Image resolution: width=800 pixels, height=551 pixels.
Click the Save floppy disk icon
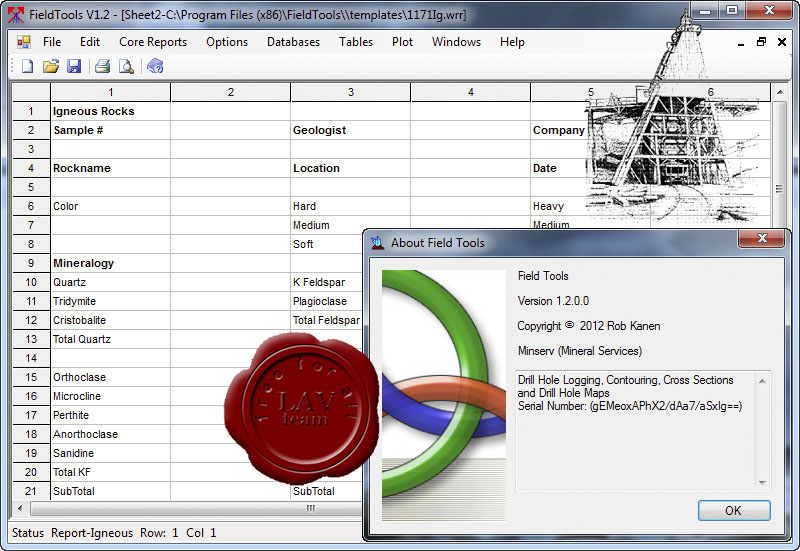tap(74, 66)
